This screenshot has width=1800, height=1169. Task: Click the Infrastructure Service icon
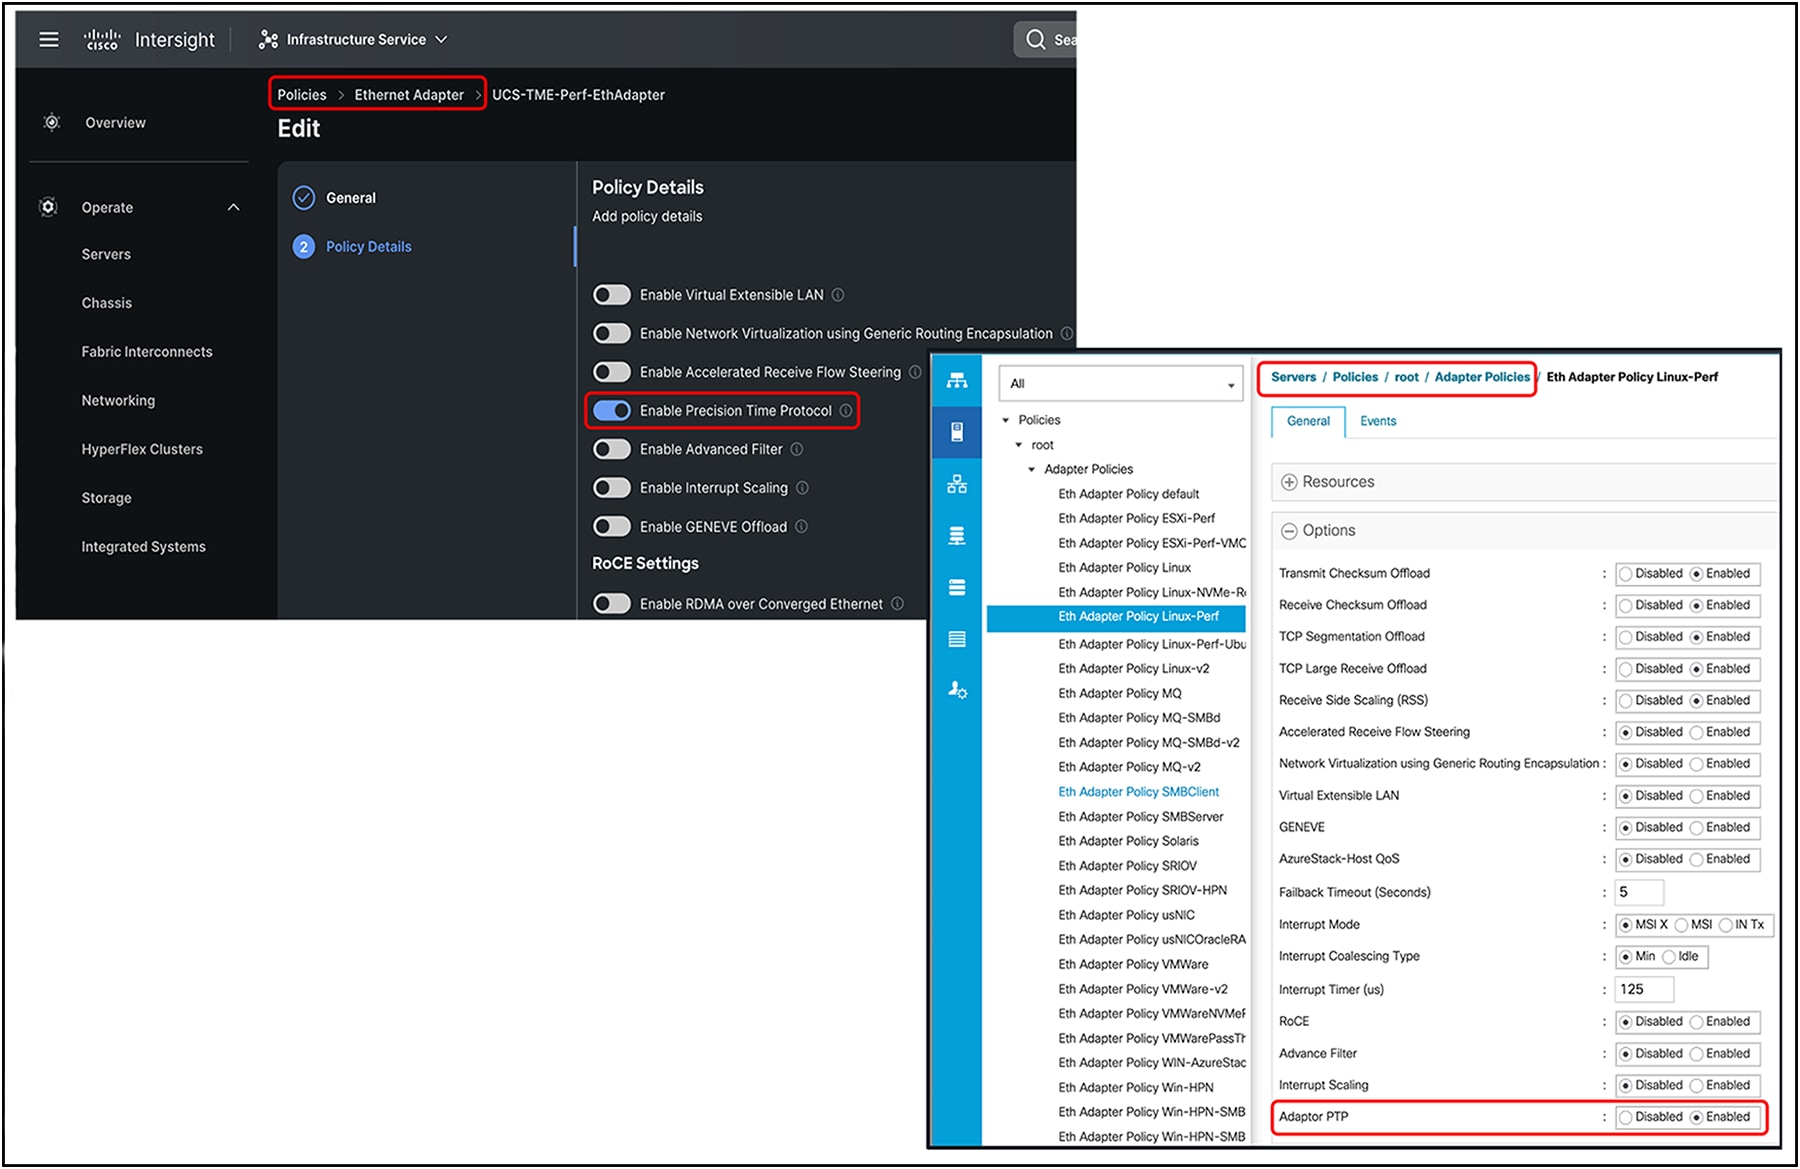click(268, 39)
